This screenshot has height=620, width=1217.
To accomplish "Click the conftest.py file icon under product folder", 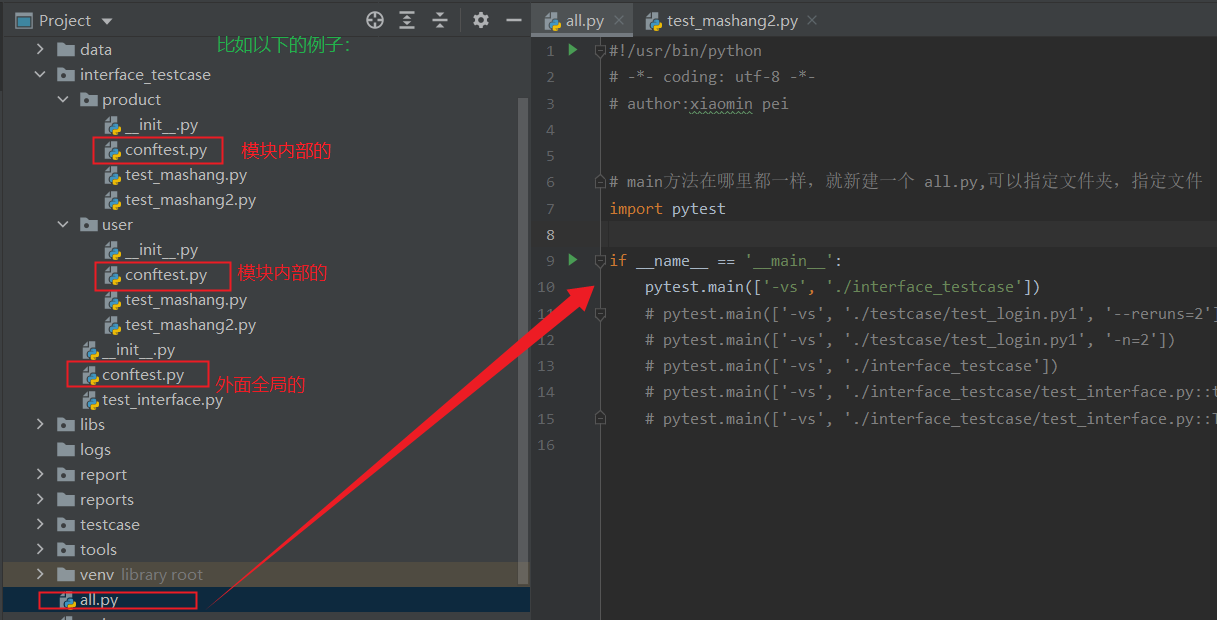I will click(x=113, y=149).
